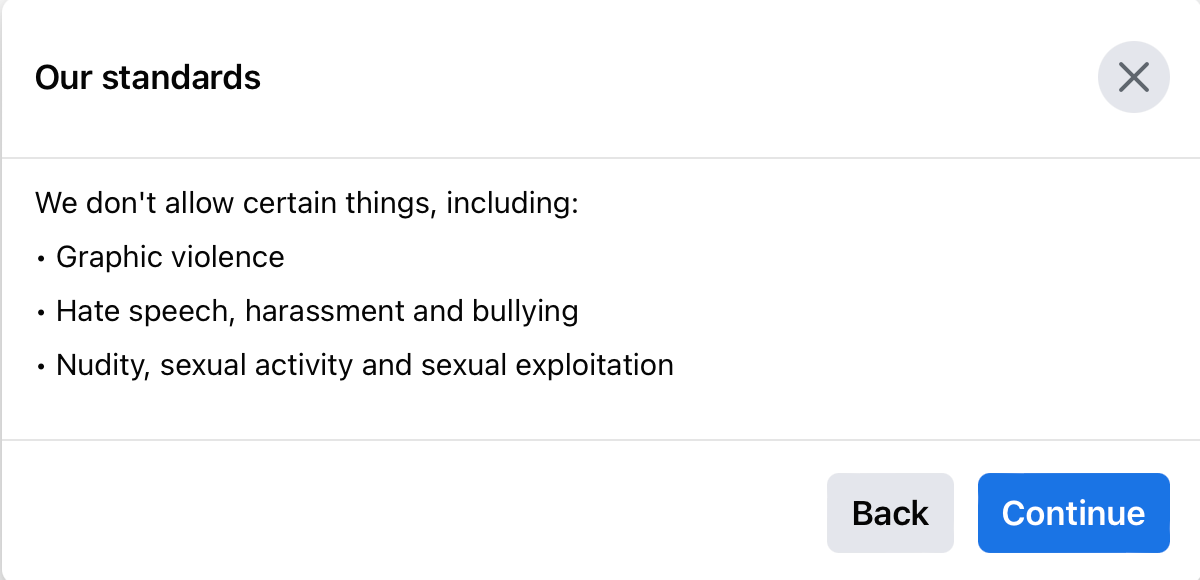1200x580 pixels.
Task: Close the Our standards dialog
Action: (1133, 77)
